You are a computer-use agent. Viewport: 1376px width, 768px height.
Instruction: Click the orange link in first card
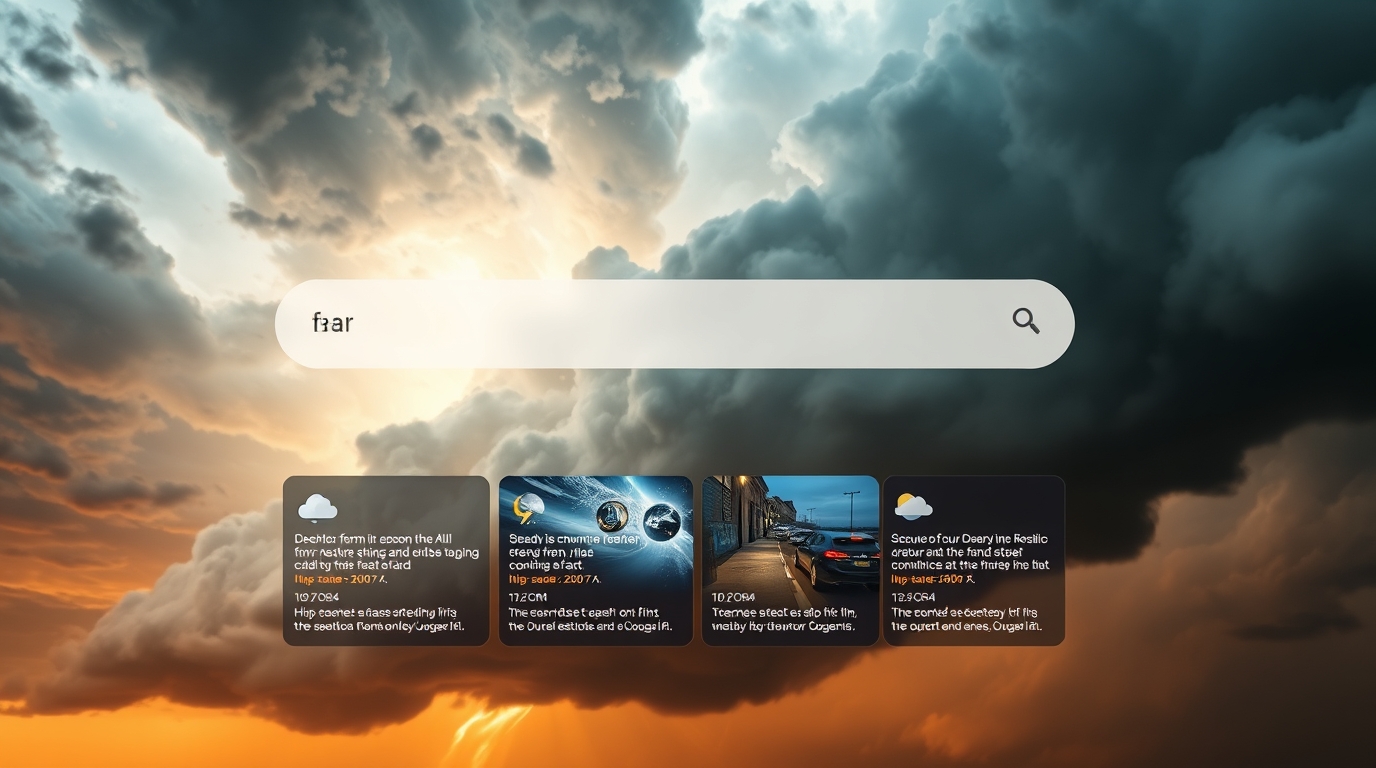click(340, 579)
